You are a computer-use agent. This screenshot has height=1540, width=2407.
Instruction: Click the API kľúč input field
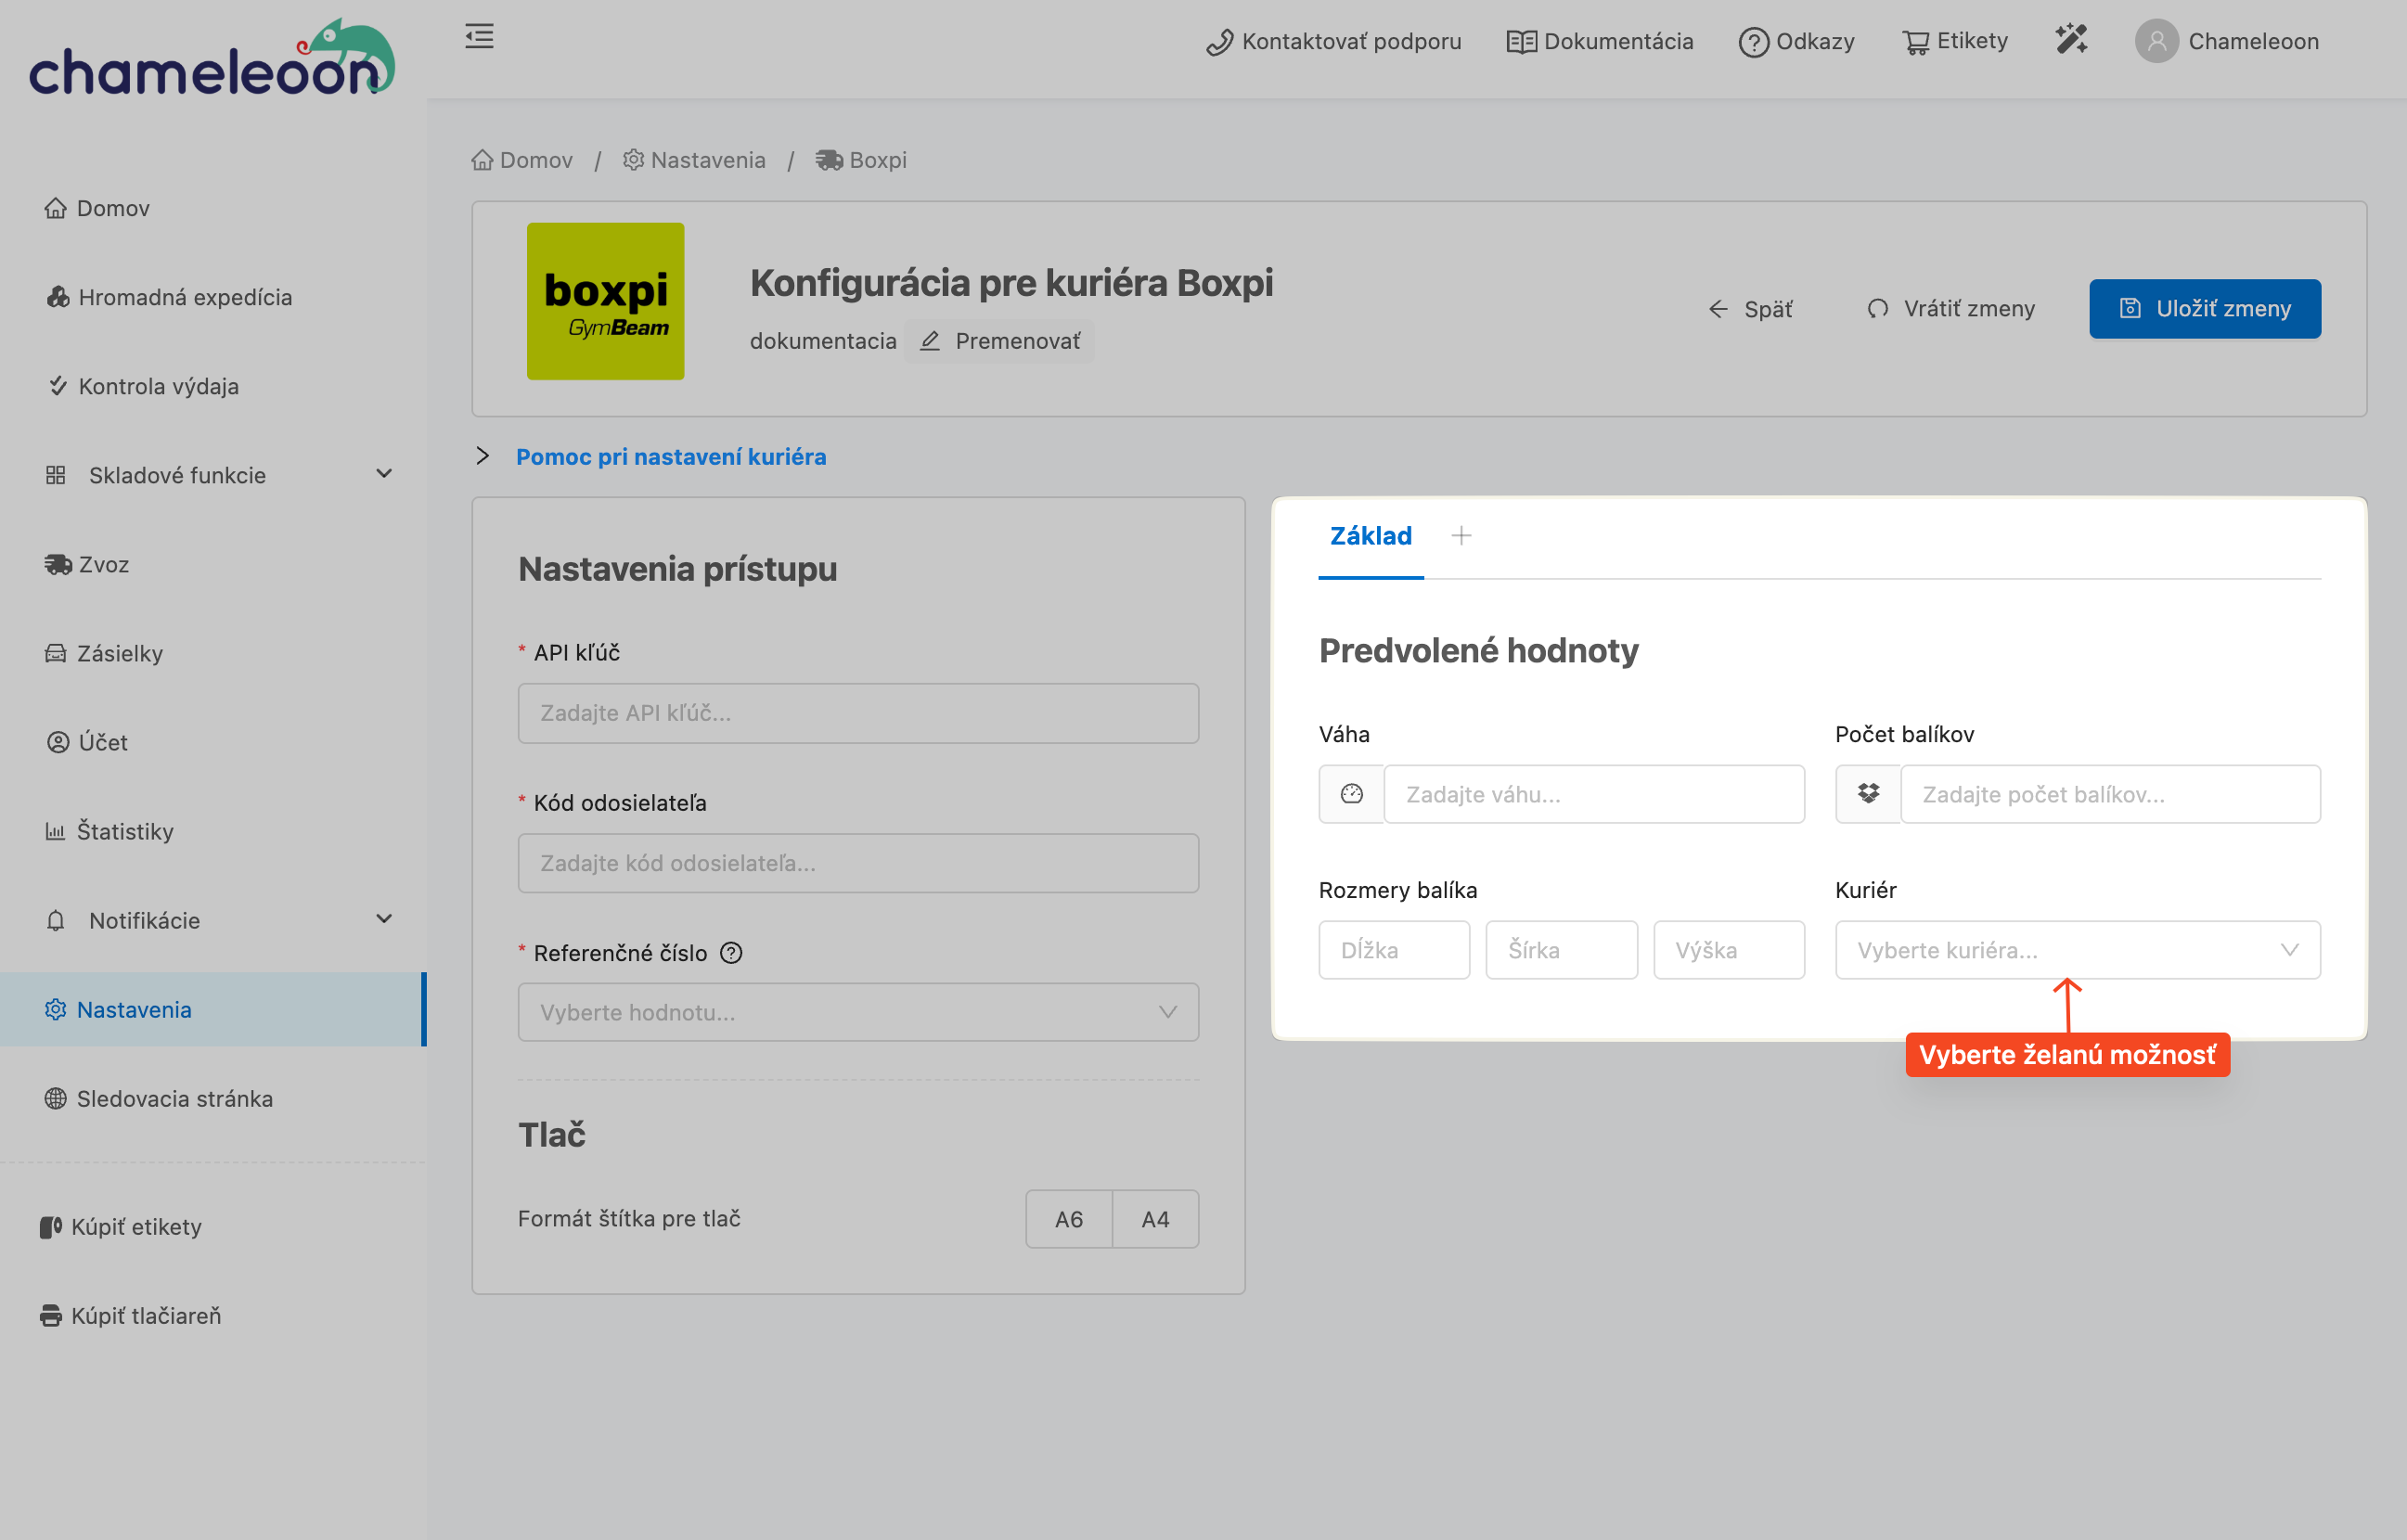point(858,713)
